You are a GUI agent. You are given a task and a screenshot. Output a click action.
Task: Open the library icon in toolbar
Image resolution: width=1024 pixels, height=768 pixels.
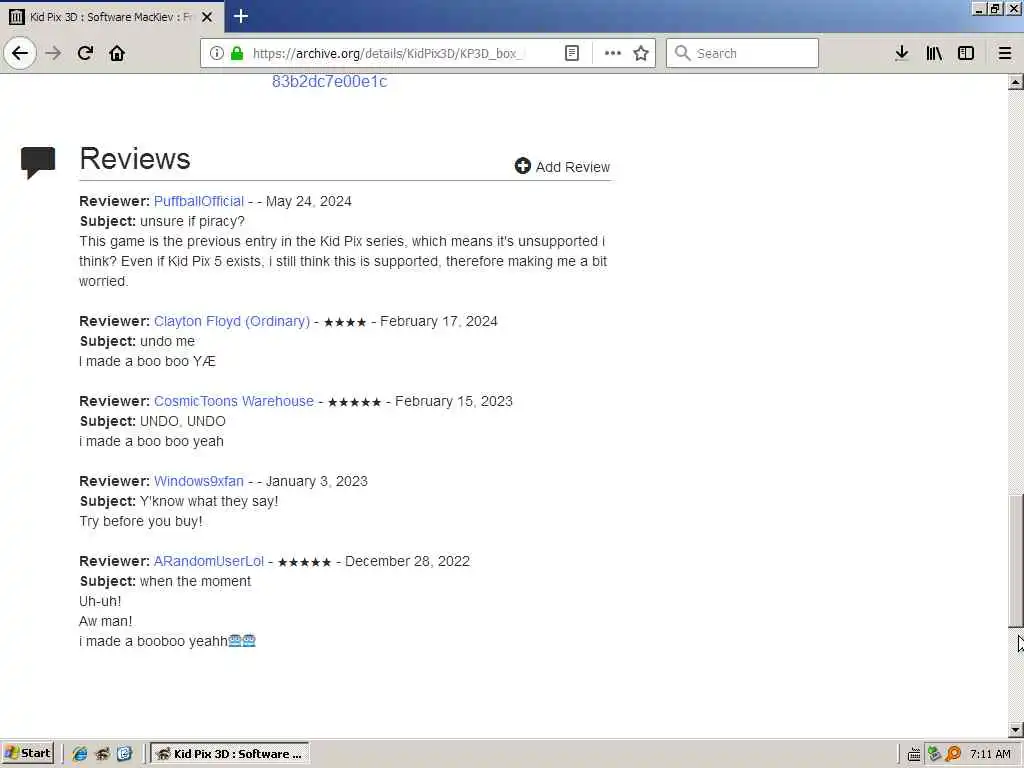934,53
